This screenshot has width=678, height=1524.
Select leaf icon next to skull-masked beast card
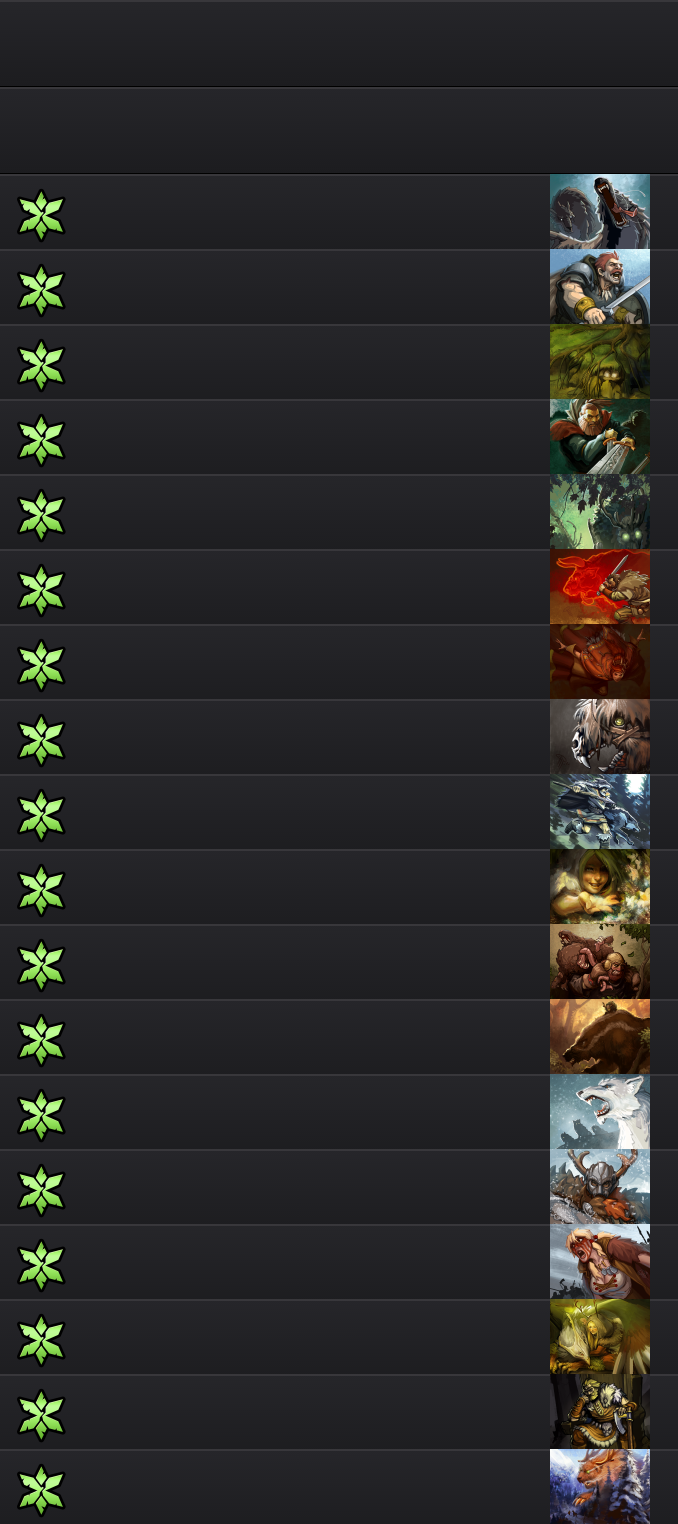[x=41, y=741]
